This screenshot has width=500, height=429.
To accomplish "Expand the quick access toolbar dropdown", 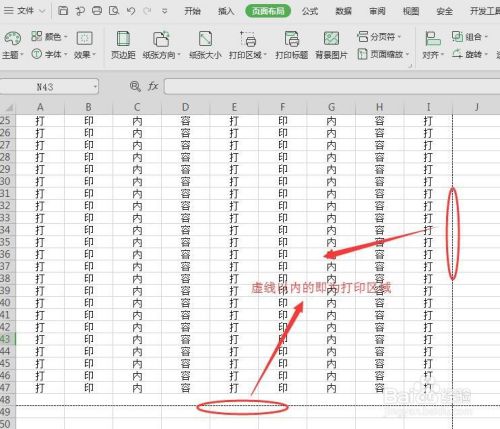I will coord(164,11).
